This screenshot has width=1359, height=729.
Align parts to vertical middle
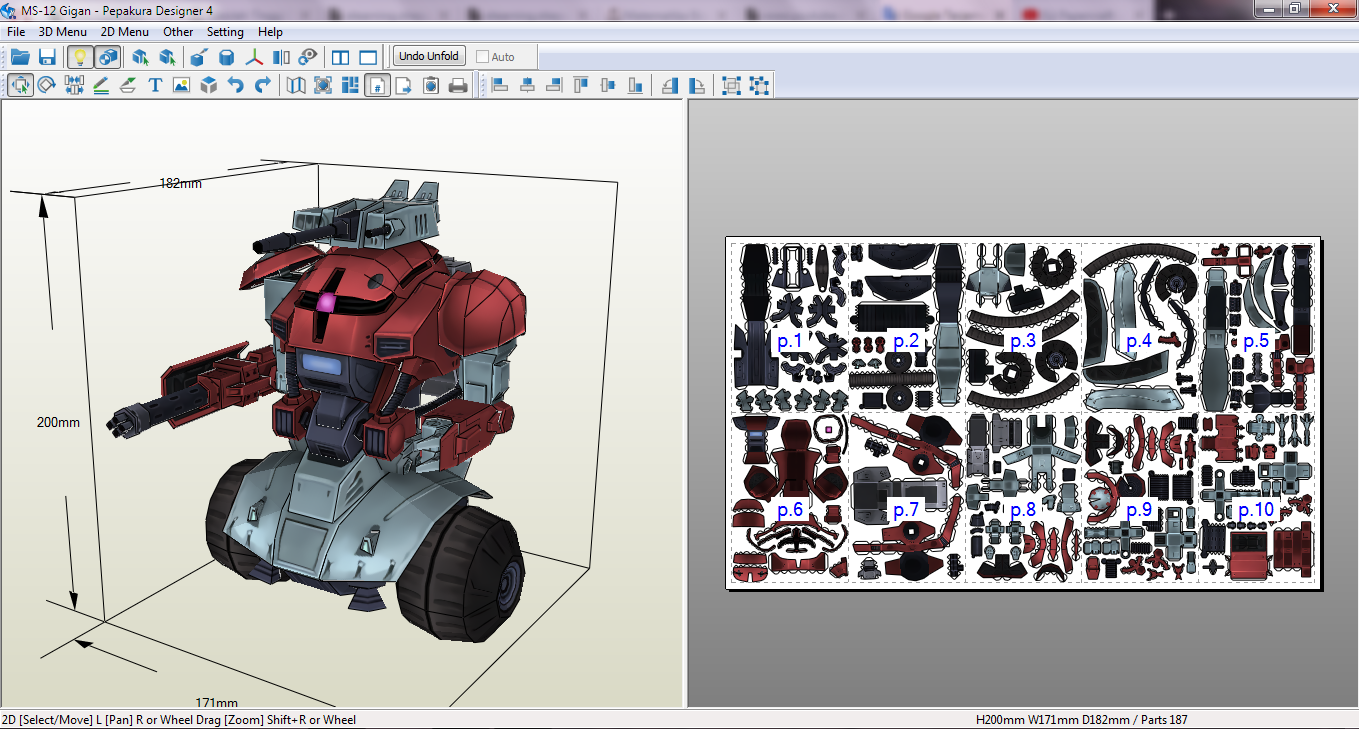608,85
